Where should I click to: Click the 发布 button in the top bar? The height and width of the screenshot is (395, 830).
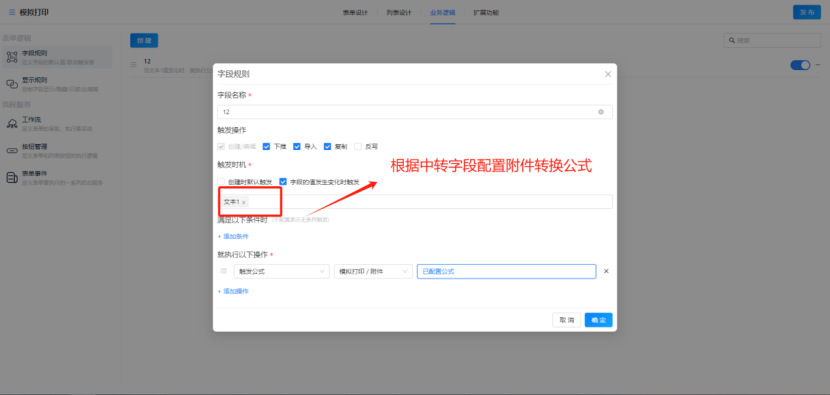point(807,12)
